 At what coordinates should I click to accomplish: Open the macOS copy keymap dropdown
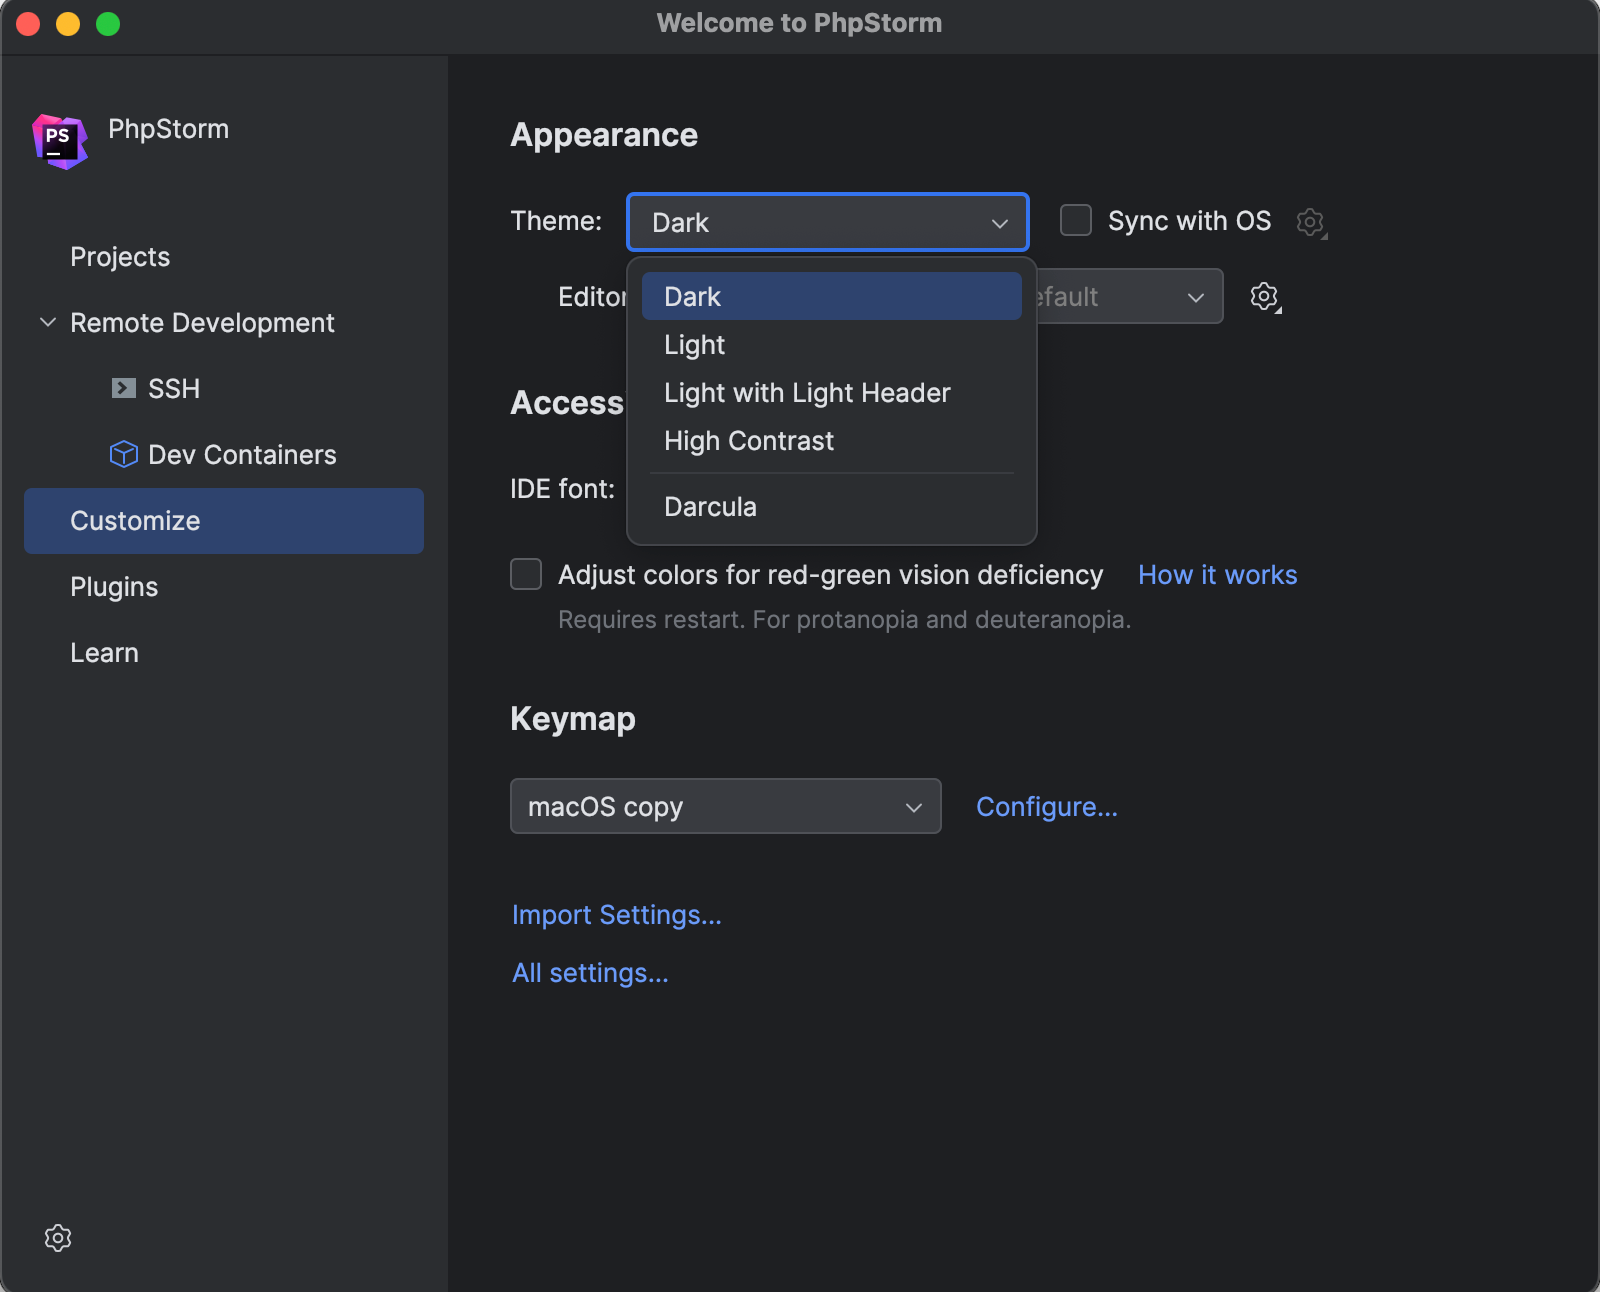tap(725, 806)
